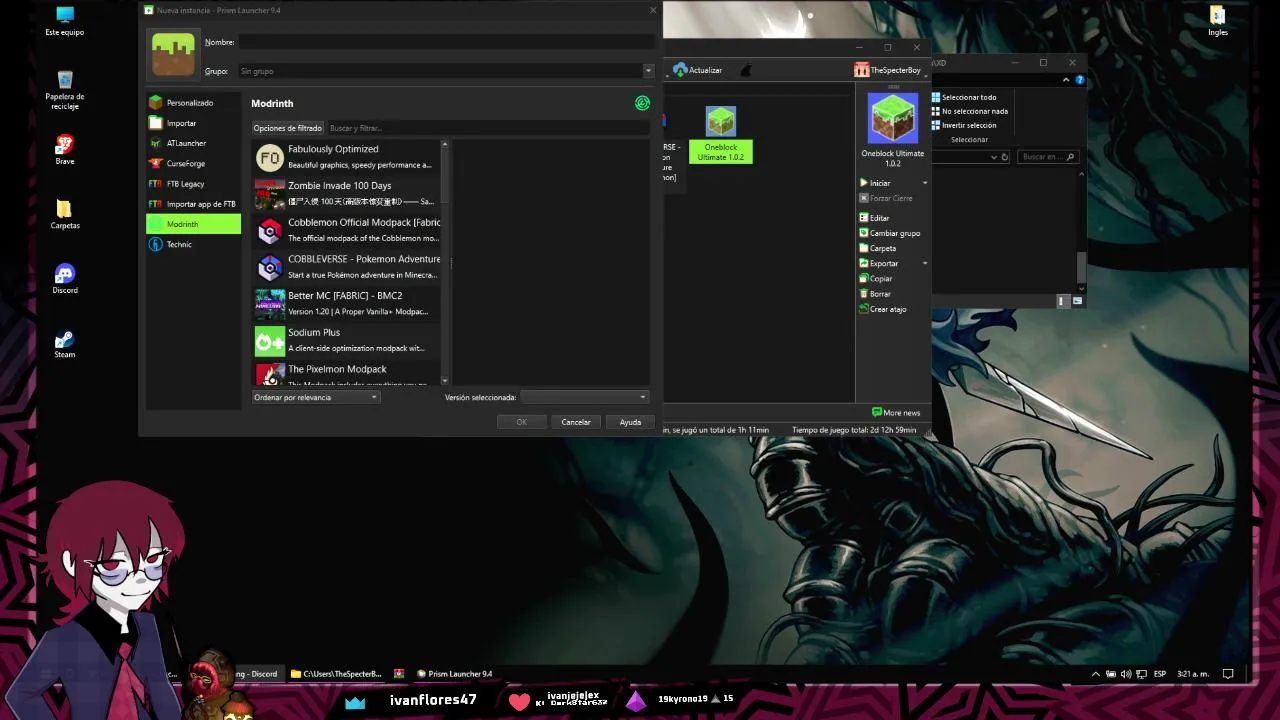Expand the Iniciar dropdown arrow
Screen dimensions: 1280x720
924,183
